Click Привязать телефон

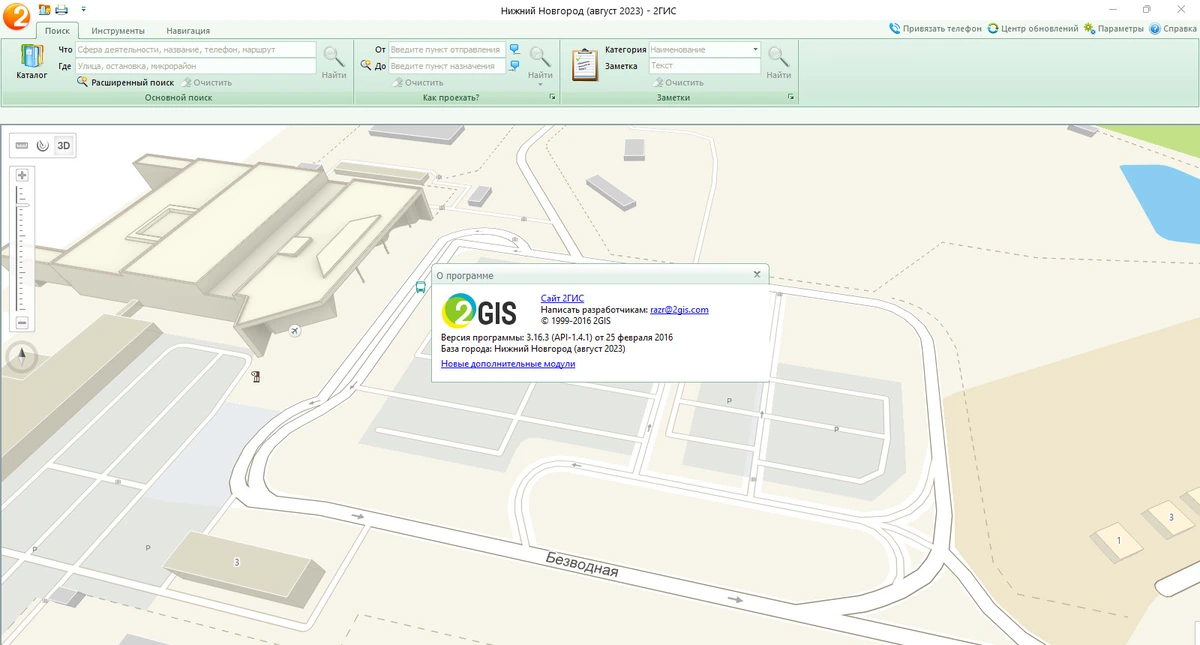pyautogui.click(x=935, y=29)
